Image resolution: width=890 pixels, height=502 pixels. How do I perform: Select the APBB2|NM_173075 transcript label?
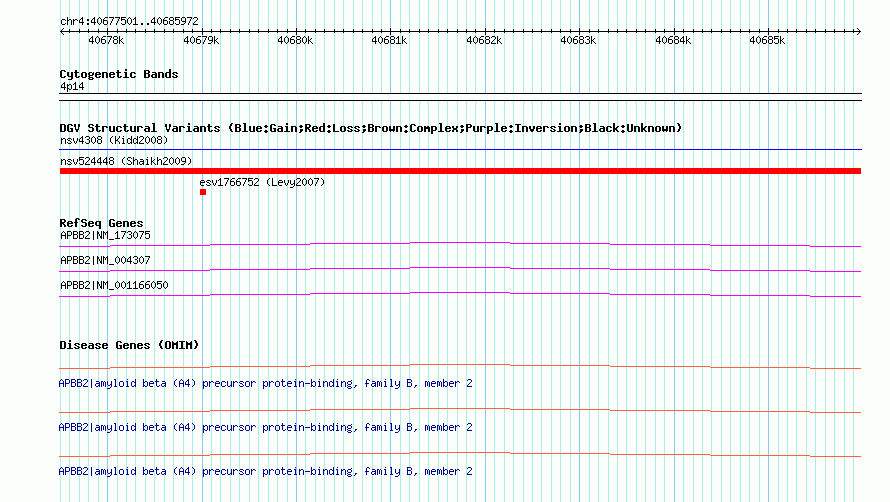(x=106, y=235)
